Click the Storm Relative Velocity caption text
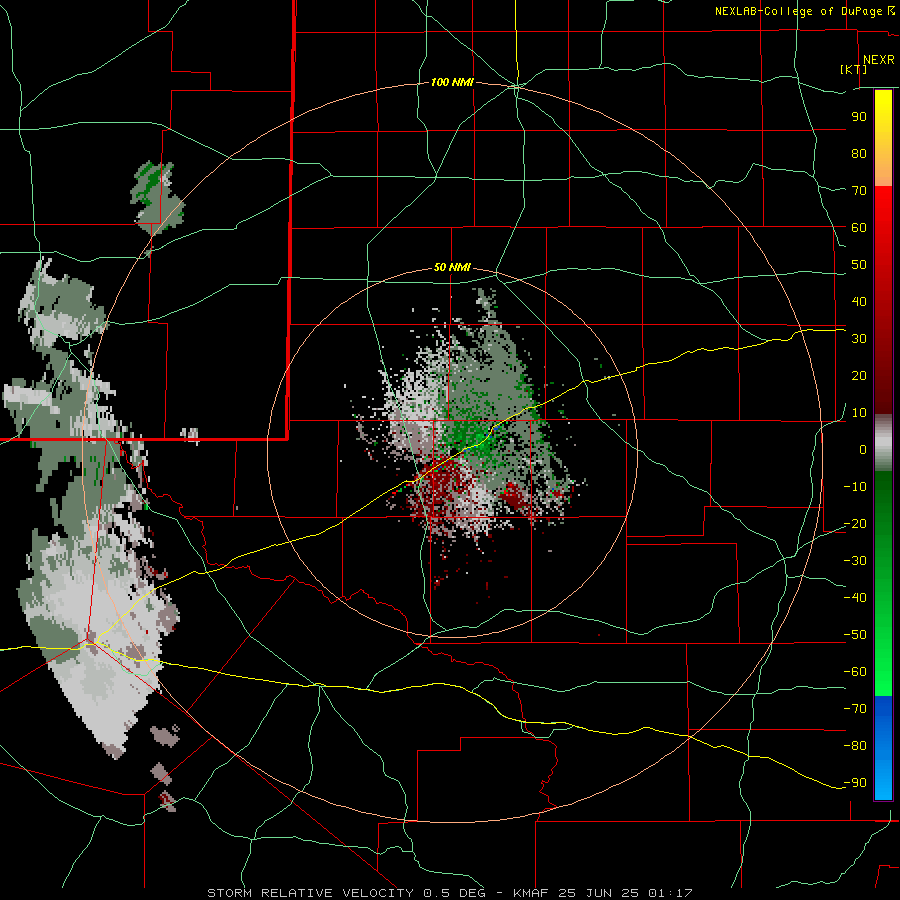Viewport: 900px width, 900px height. pos(449,893)
